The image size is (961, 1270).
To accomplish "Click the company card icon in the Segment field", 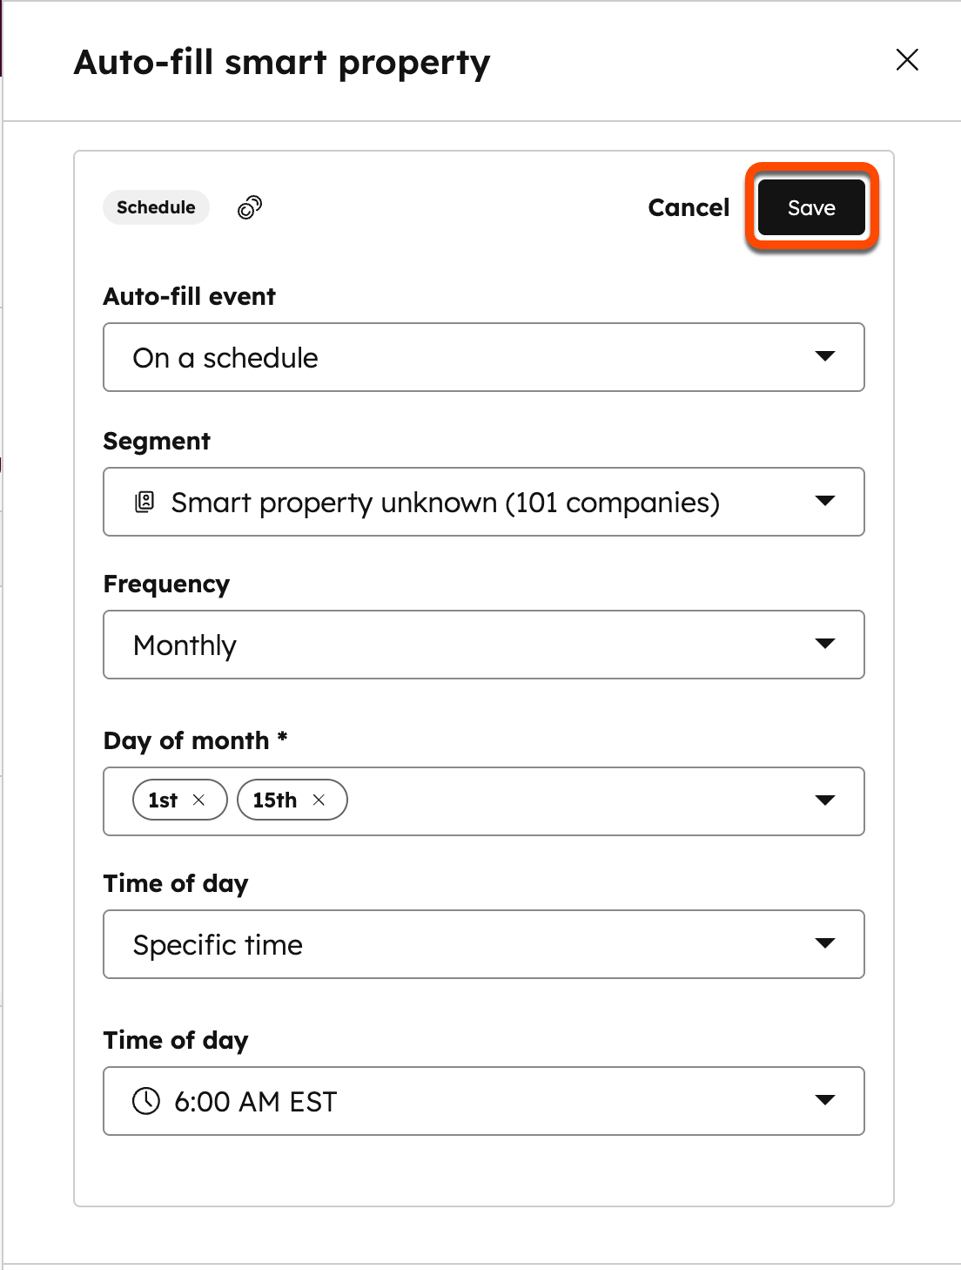I will (x=145, y=502).
